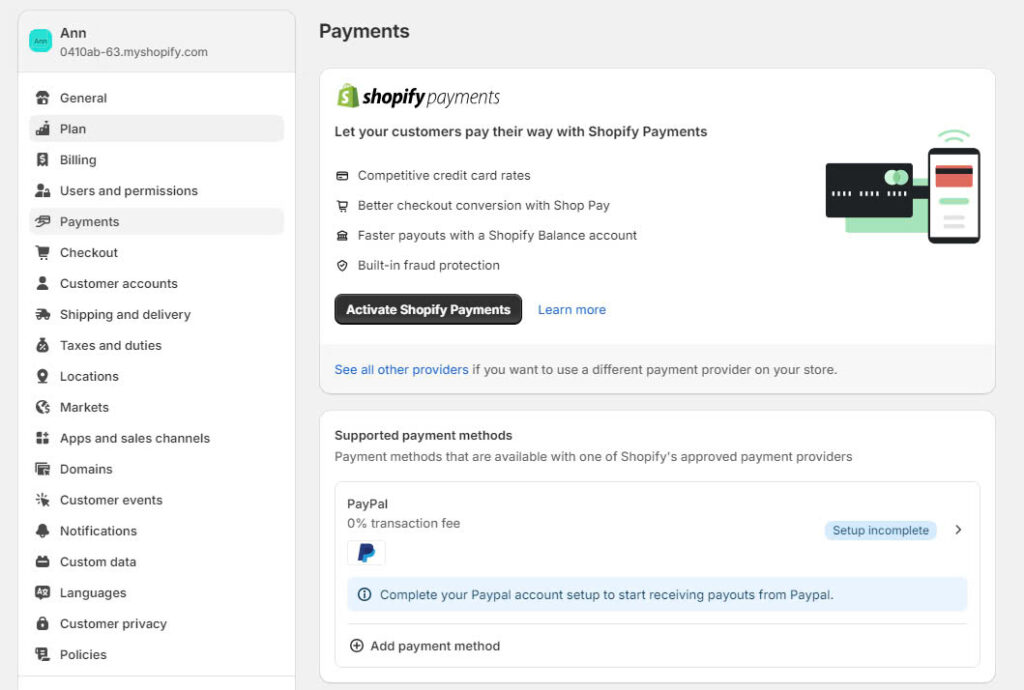The width and height of the screenshot is (1024, 690).
Task: Open Domains settings
Action: [x=157, y=469]
